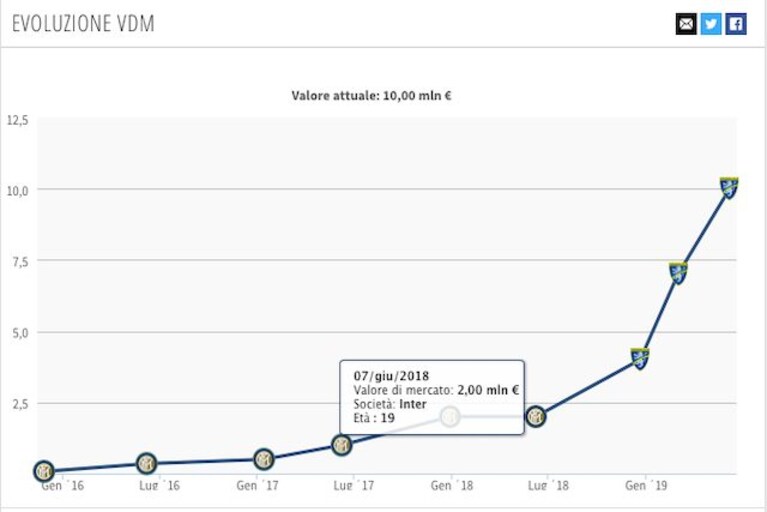
Task: Select the blue crest marker at the 7,5 gridline
Action: [x=678, y=273]
